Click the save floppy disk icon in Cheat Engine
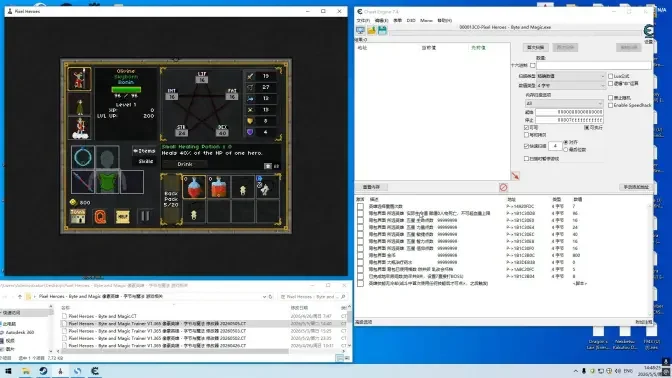The image size is (672, 378). click(382, 30)
